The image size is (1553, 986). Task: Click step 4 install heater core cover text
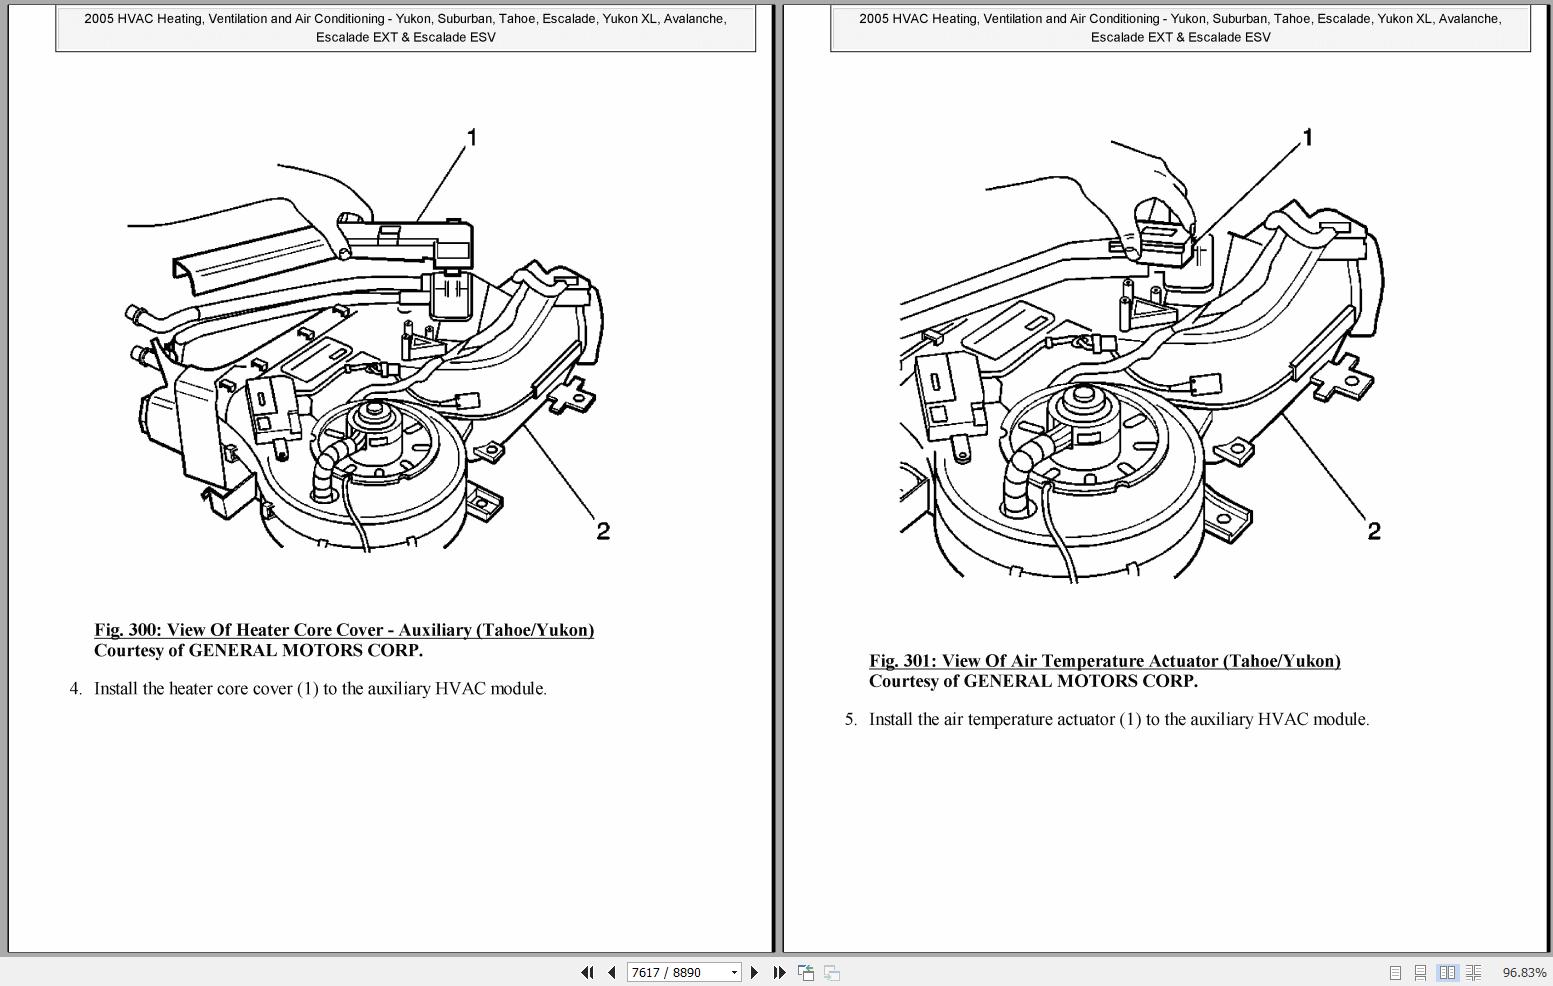coord(320,689)
